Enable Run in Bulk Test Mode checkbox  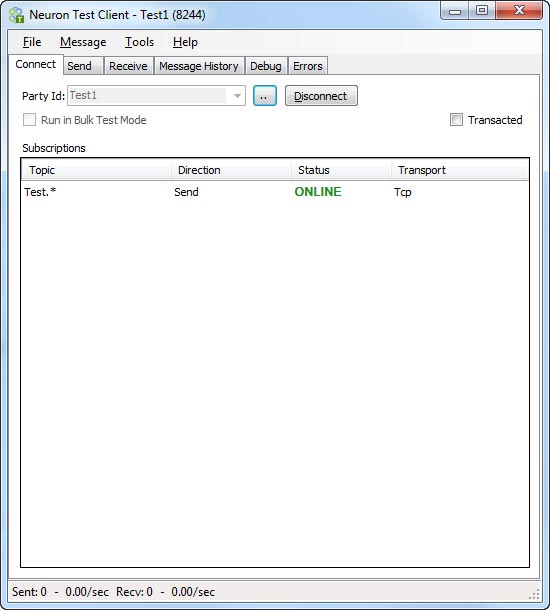tap(30, 120)
